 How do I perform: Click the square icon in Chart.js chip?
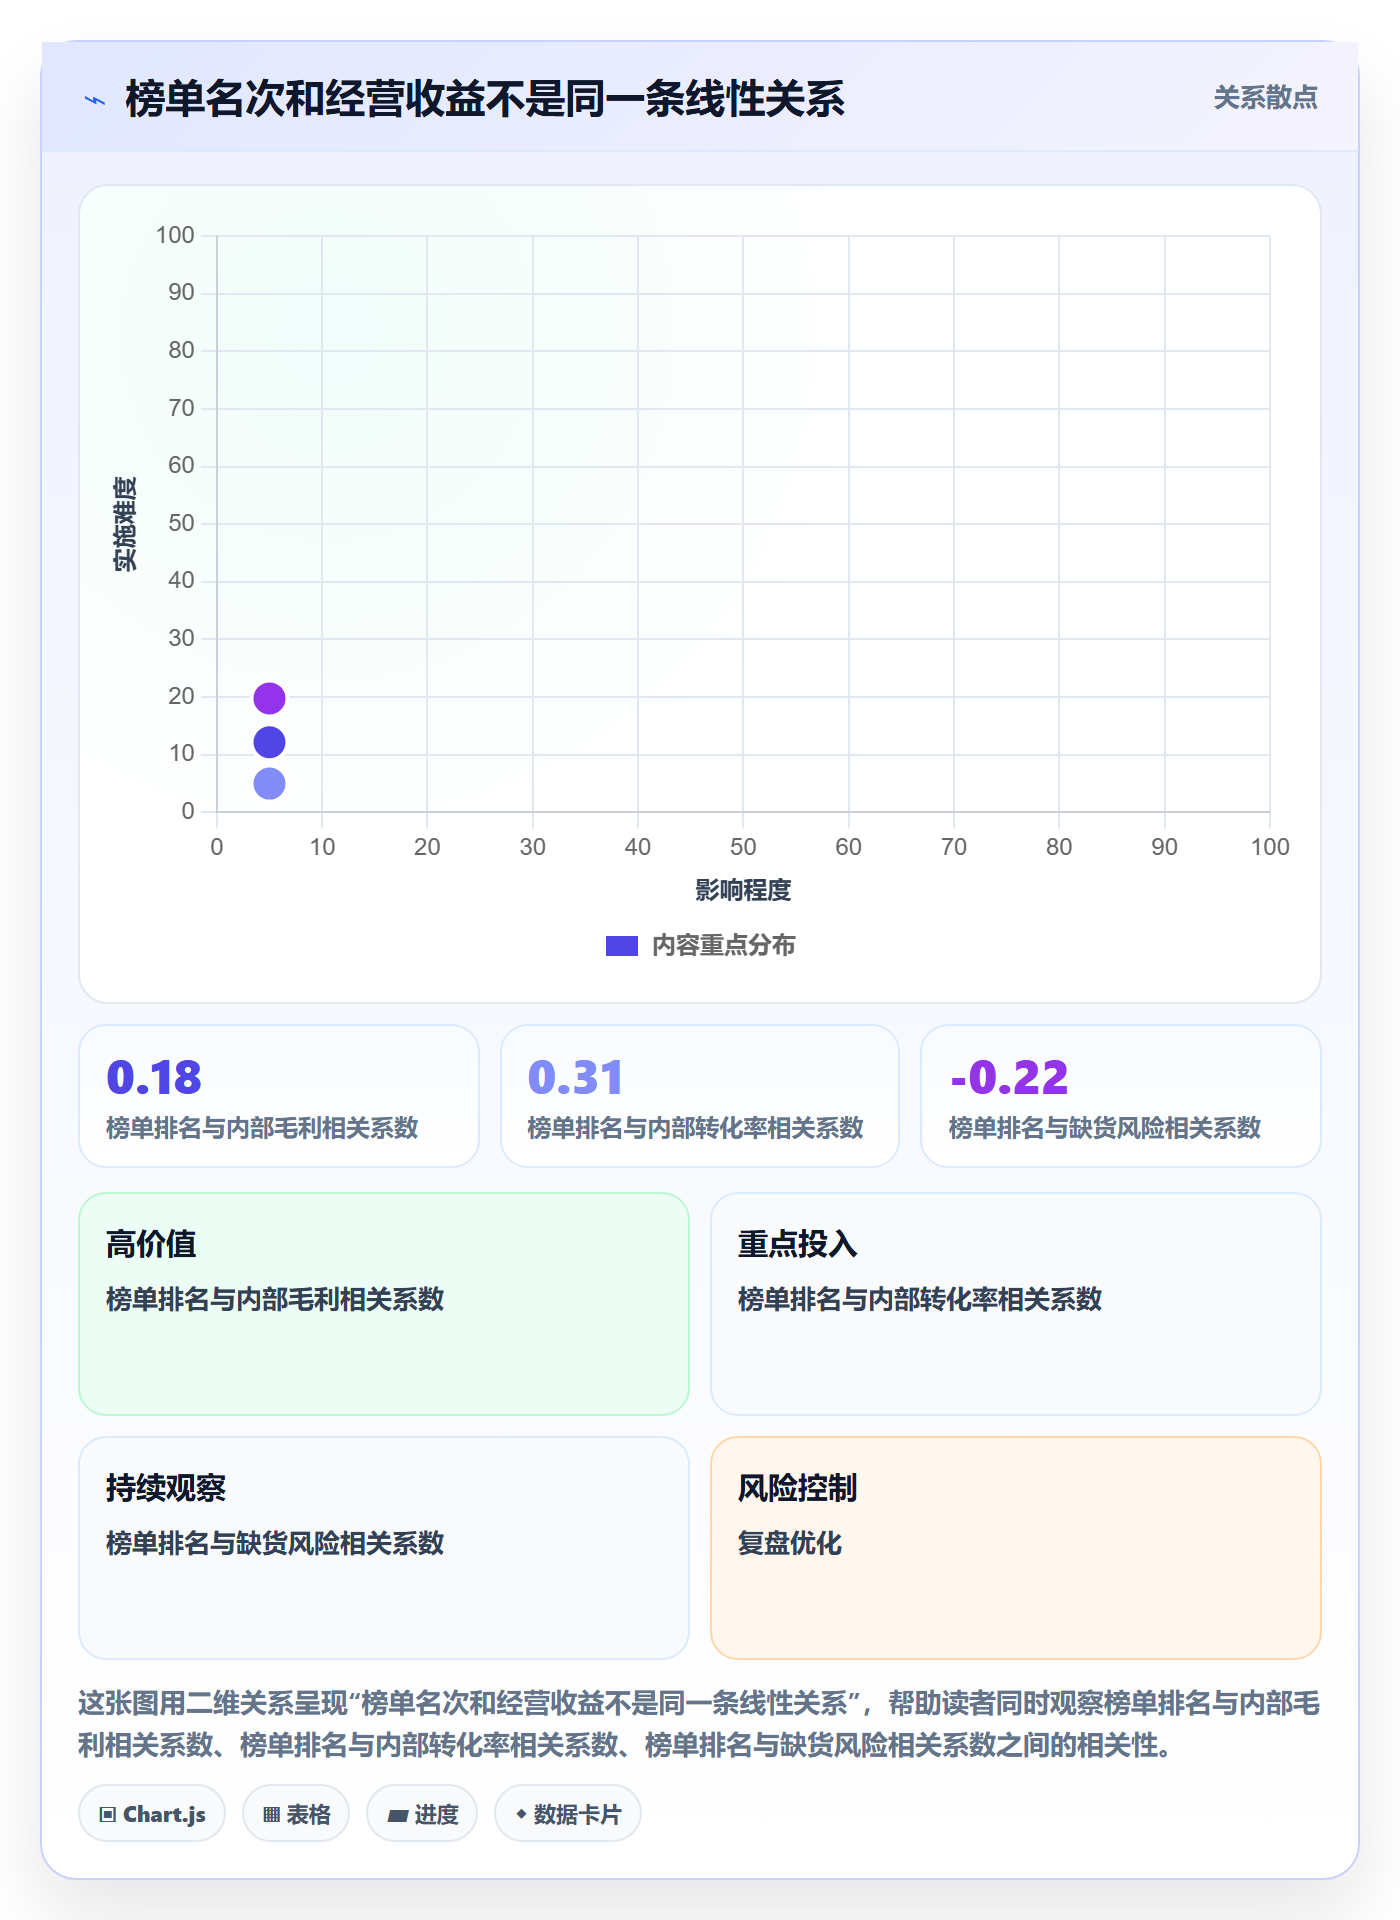click(108, 1815)
